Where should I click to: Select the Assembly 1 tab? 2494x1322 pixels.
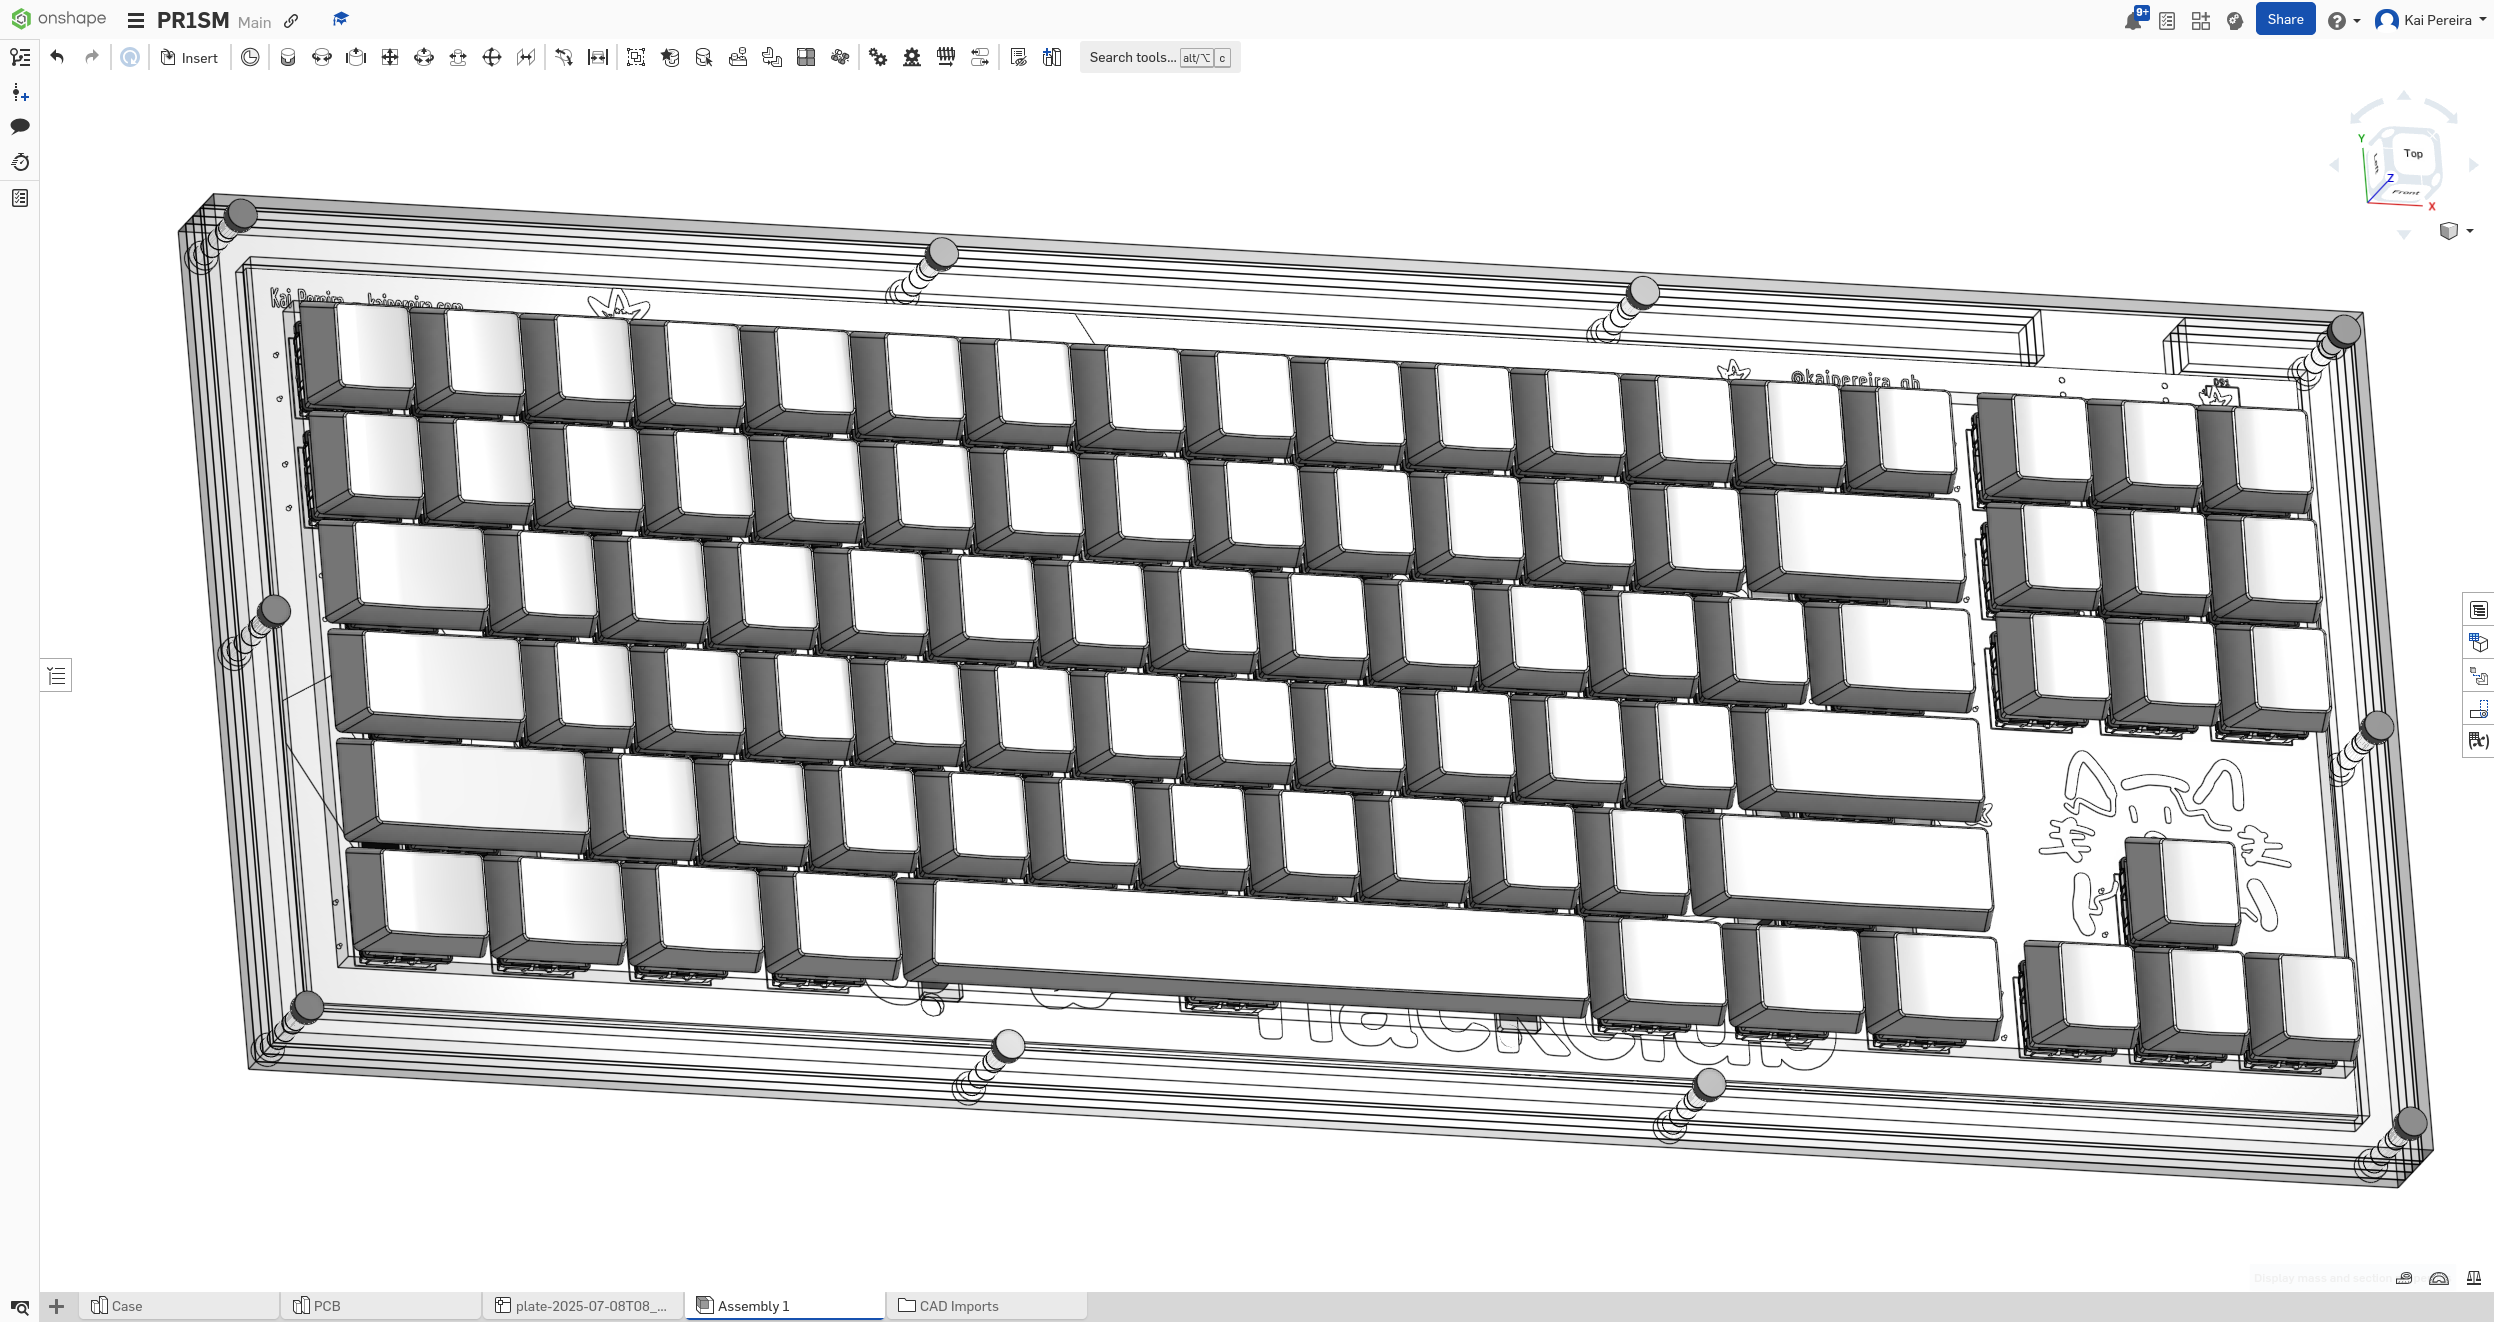pos(785,1306)
